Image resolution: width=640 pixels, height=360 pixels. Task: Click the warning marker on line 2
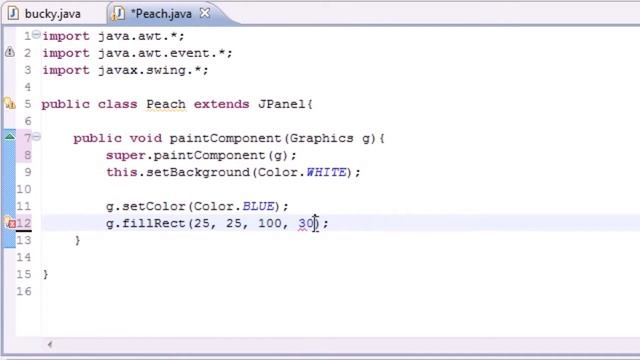[x=10, y=52]
